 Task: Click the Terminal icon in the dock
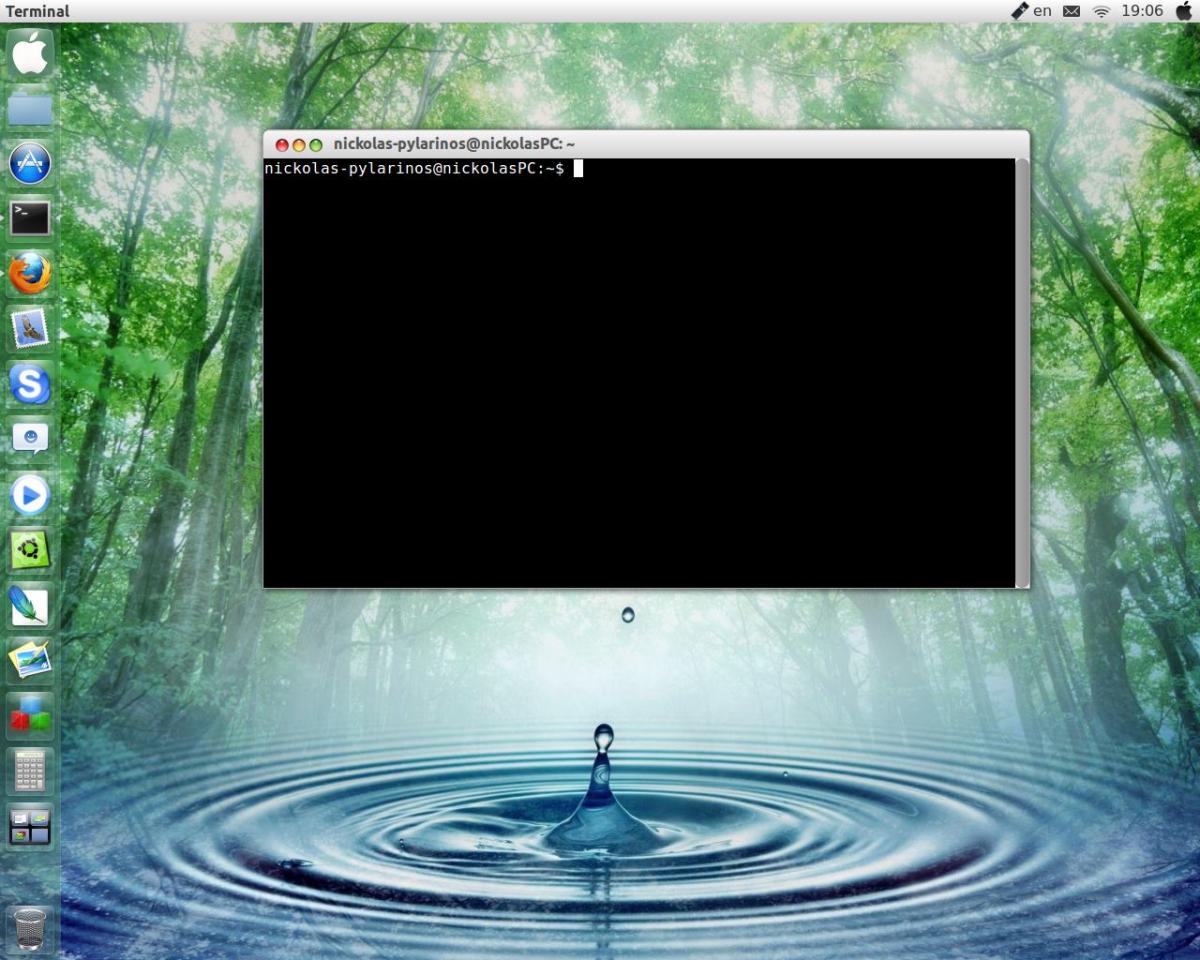point(30,218)
